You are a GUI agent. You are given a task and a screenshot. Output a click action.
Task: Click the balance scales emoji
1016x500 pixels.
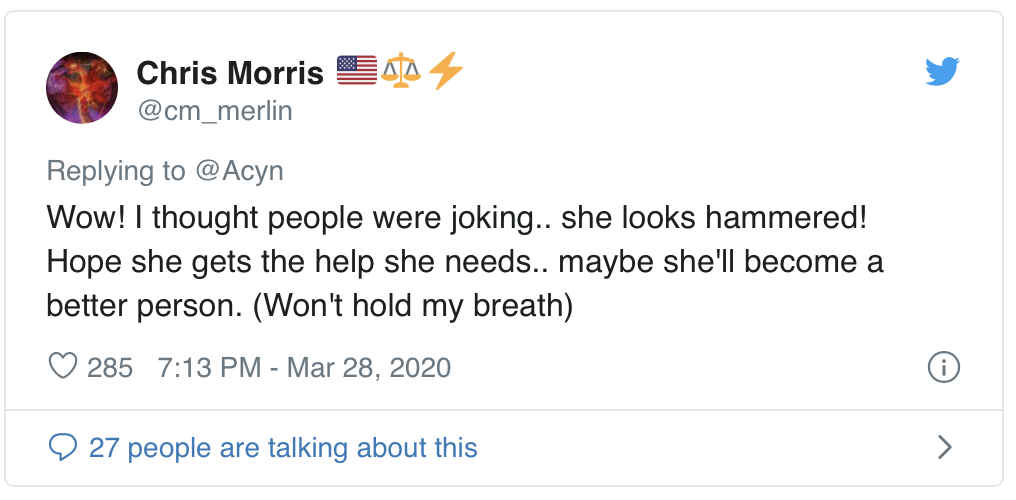[401, 70]
